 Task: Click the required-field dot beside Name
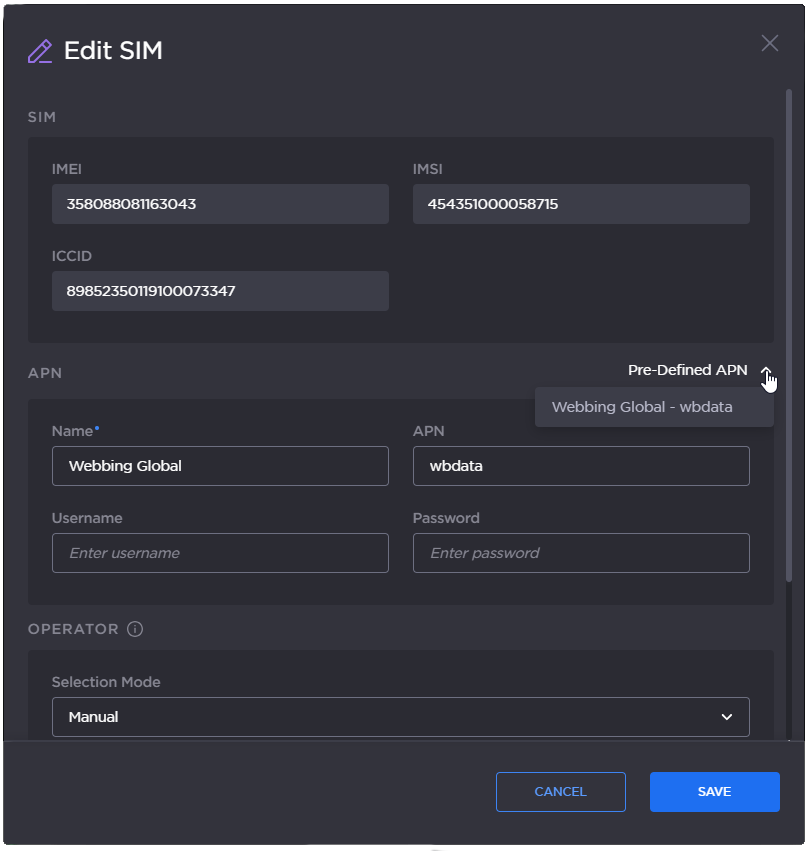pyautogui.click(x=95, y=426)
